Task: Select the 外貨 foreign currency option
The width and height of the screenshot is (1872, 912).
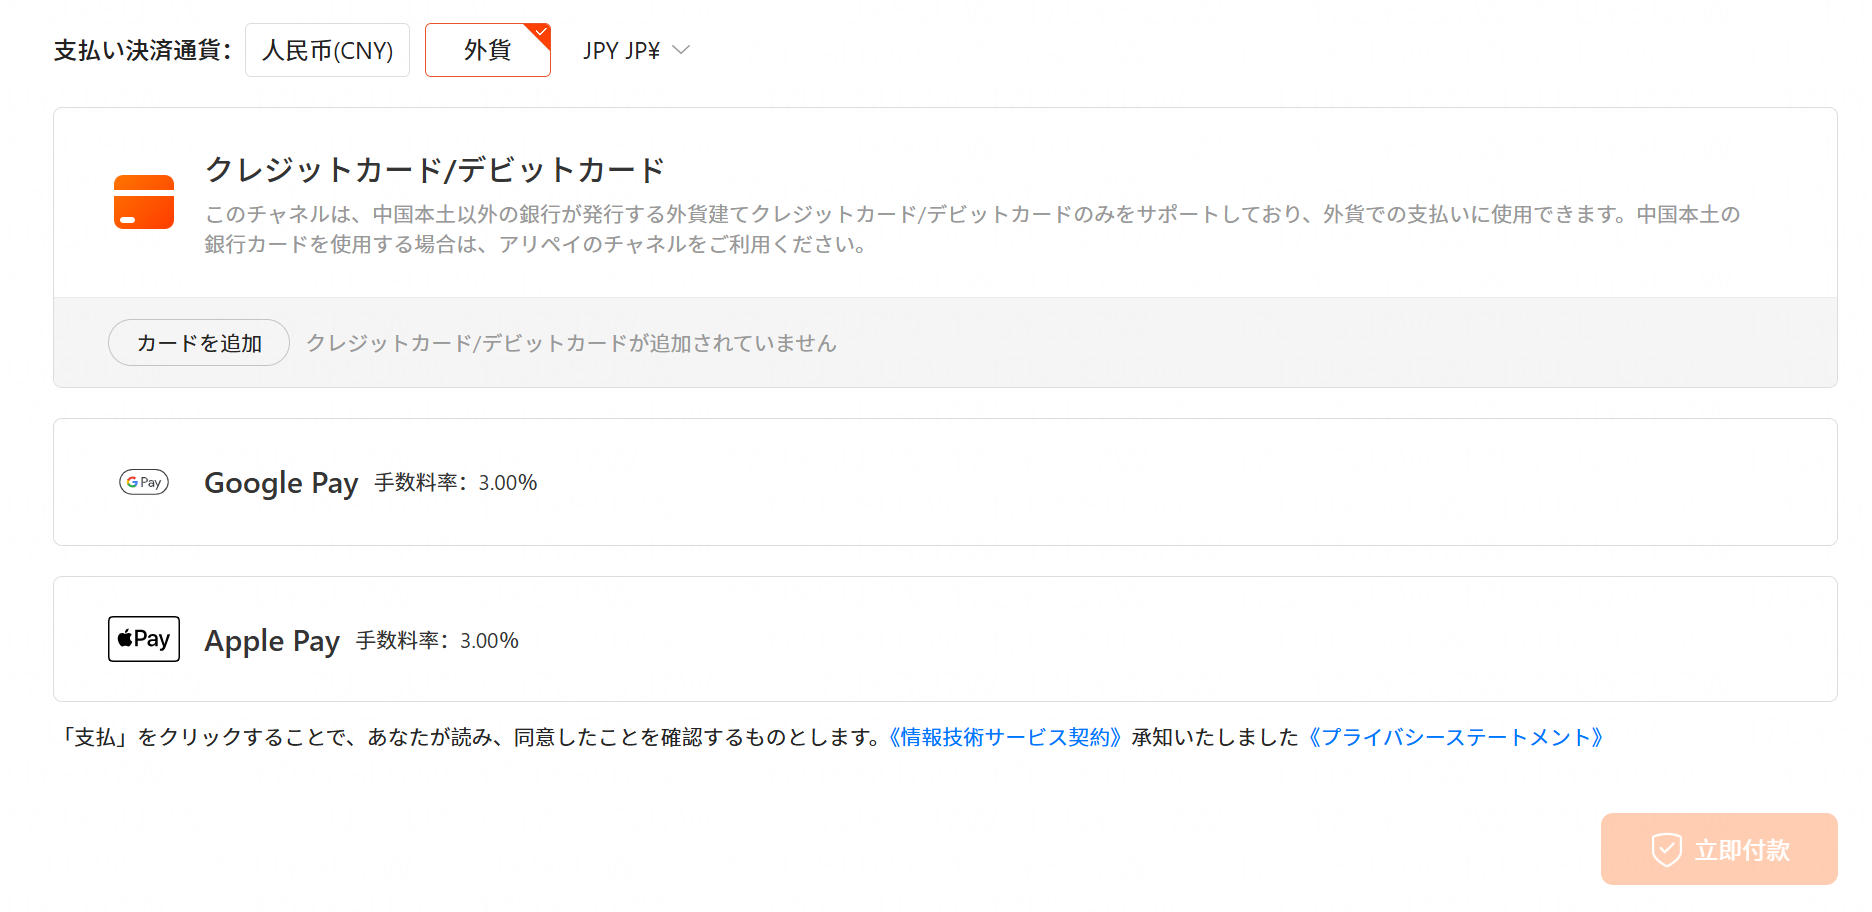Action: pyautogui.click(x=487, y=50)
